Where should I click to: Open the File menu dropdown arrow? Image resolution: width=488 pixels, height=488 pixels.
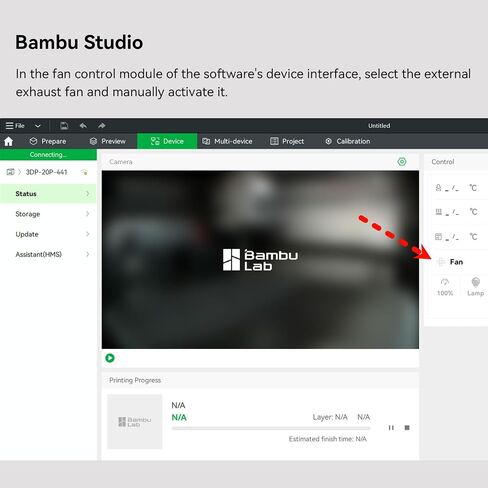tap(38, 126)
